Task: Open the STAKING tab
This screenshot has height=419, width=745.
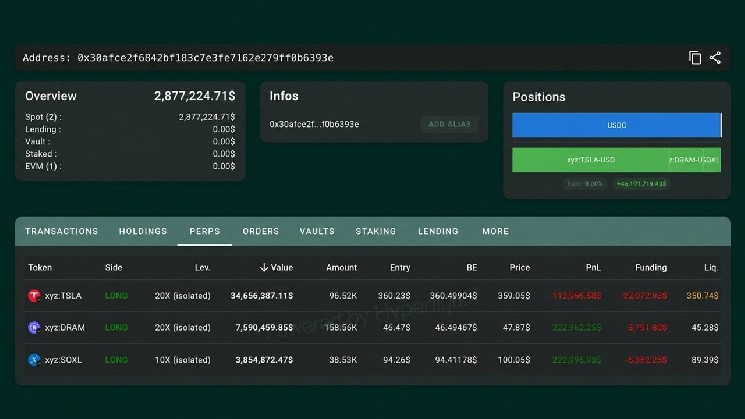Action: 375,231
